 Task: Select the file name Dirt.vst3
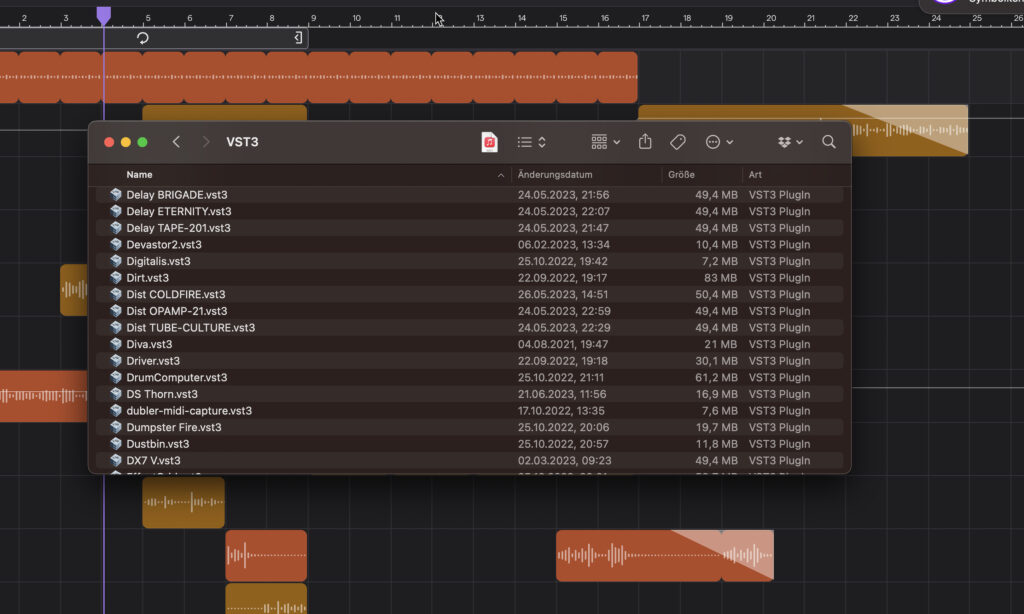(x=148, y=278)
